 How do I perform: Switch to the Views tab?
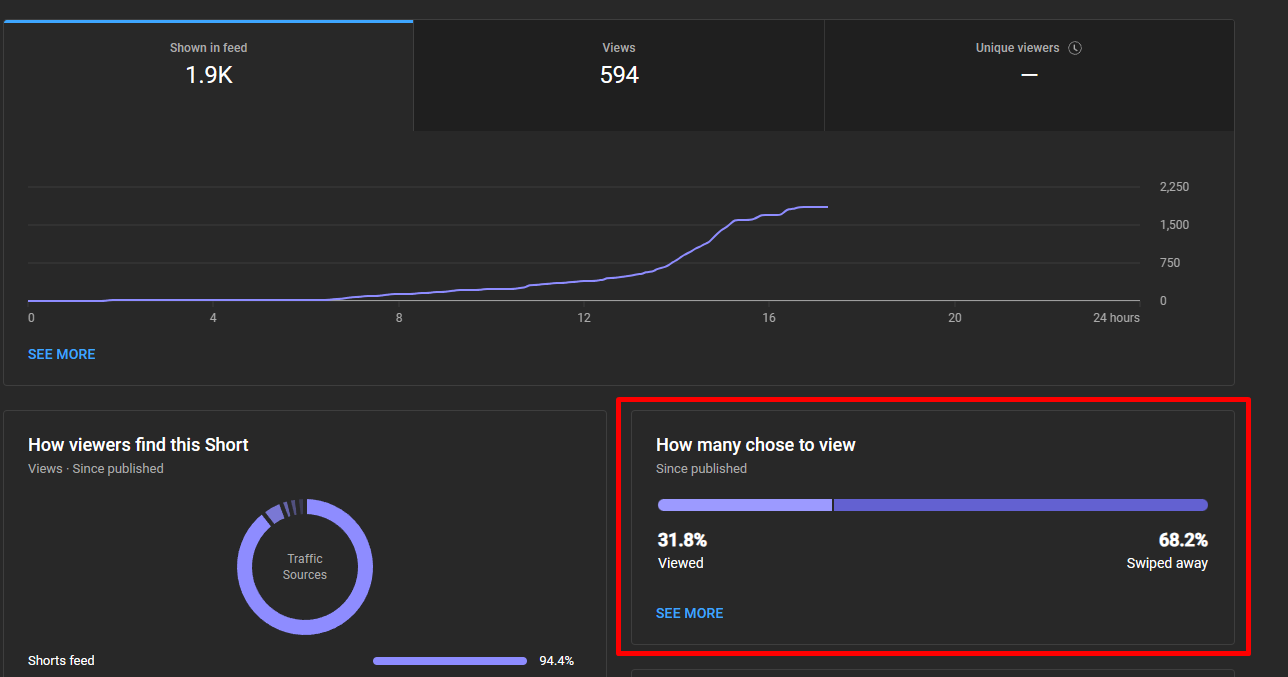click(619, 75)
